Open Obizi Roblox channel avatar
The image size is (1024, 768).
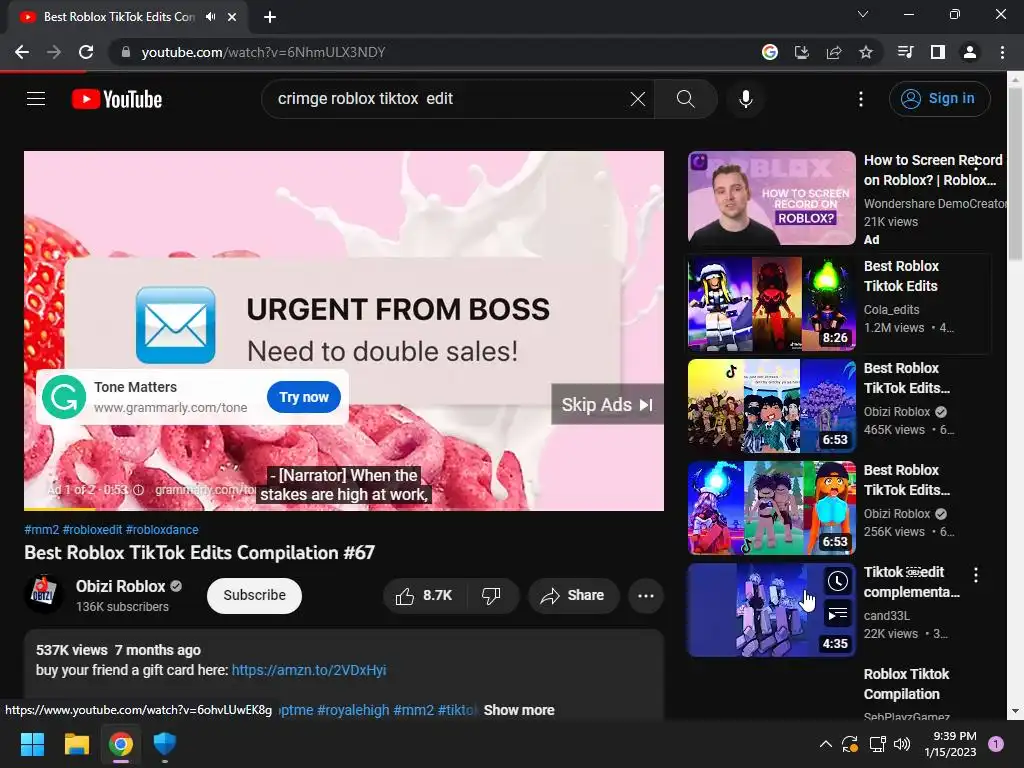point(44,594)
